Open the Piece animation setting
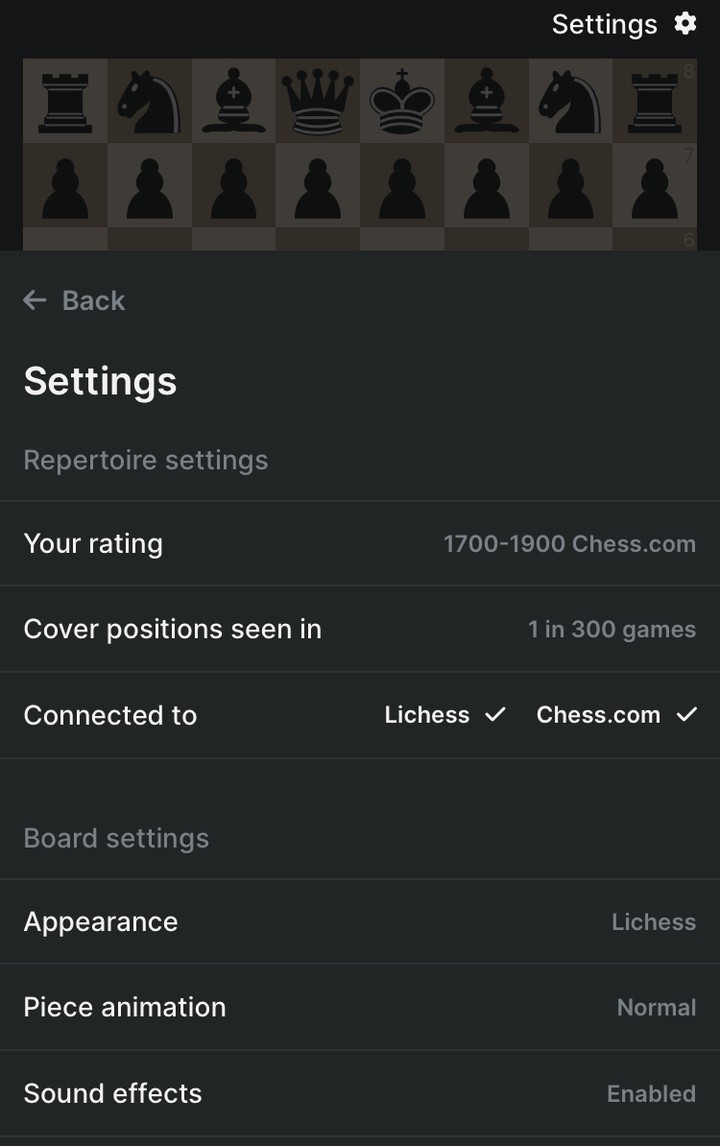Image resolution: width=720 pixels, height=1146 pixels. coord(656,1007)
